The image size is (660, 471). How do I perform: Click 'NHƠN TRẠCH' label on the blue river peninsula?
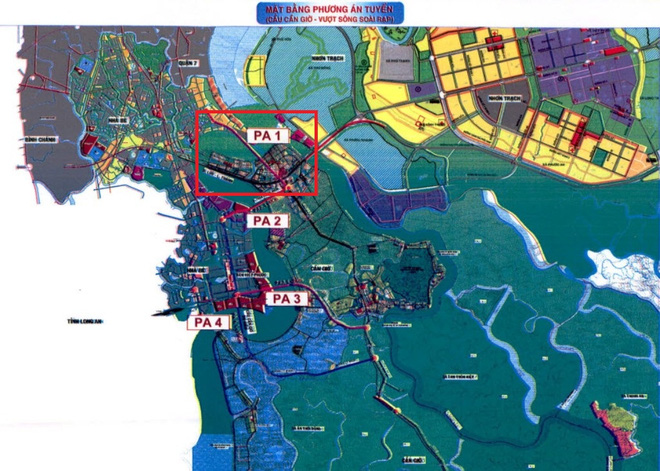pyautogui.click(x=328, y=58)
